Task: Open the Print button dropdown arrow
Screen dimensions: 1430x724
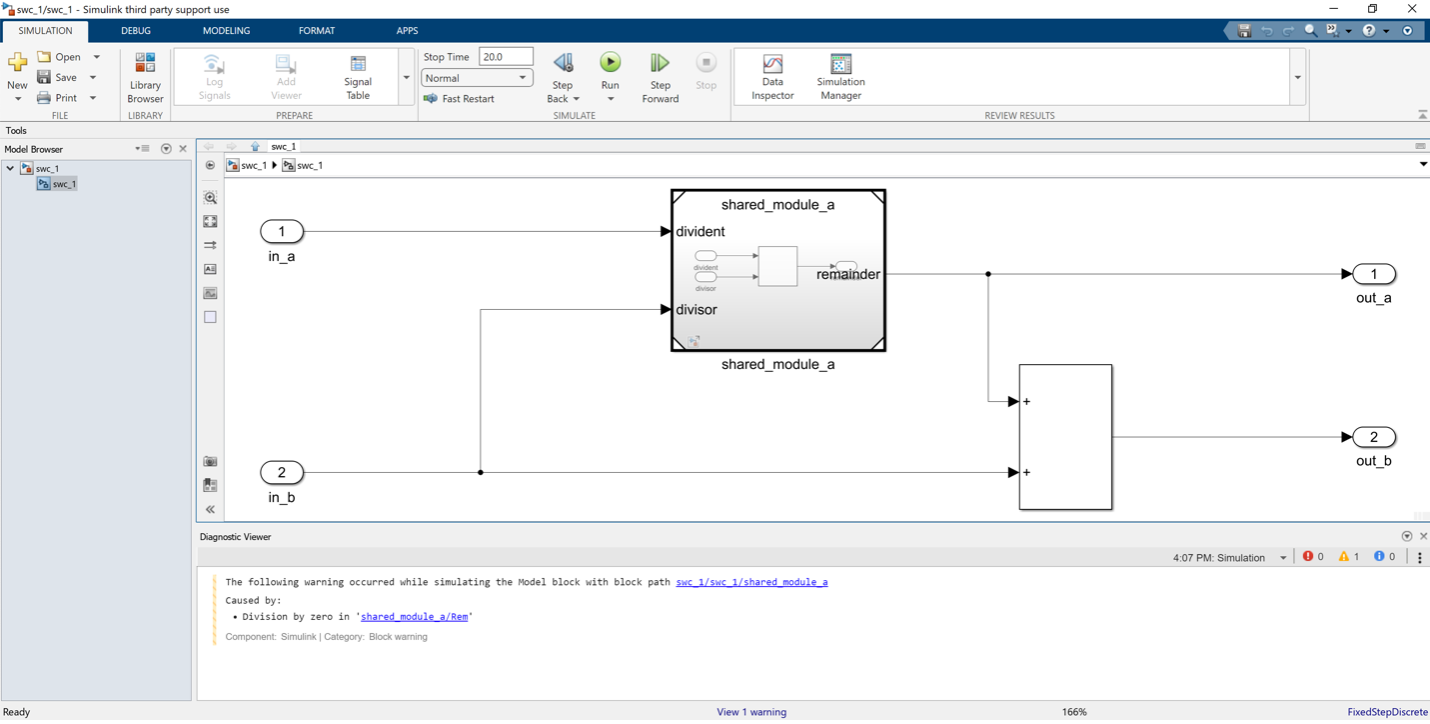Action: coord(93,98)
